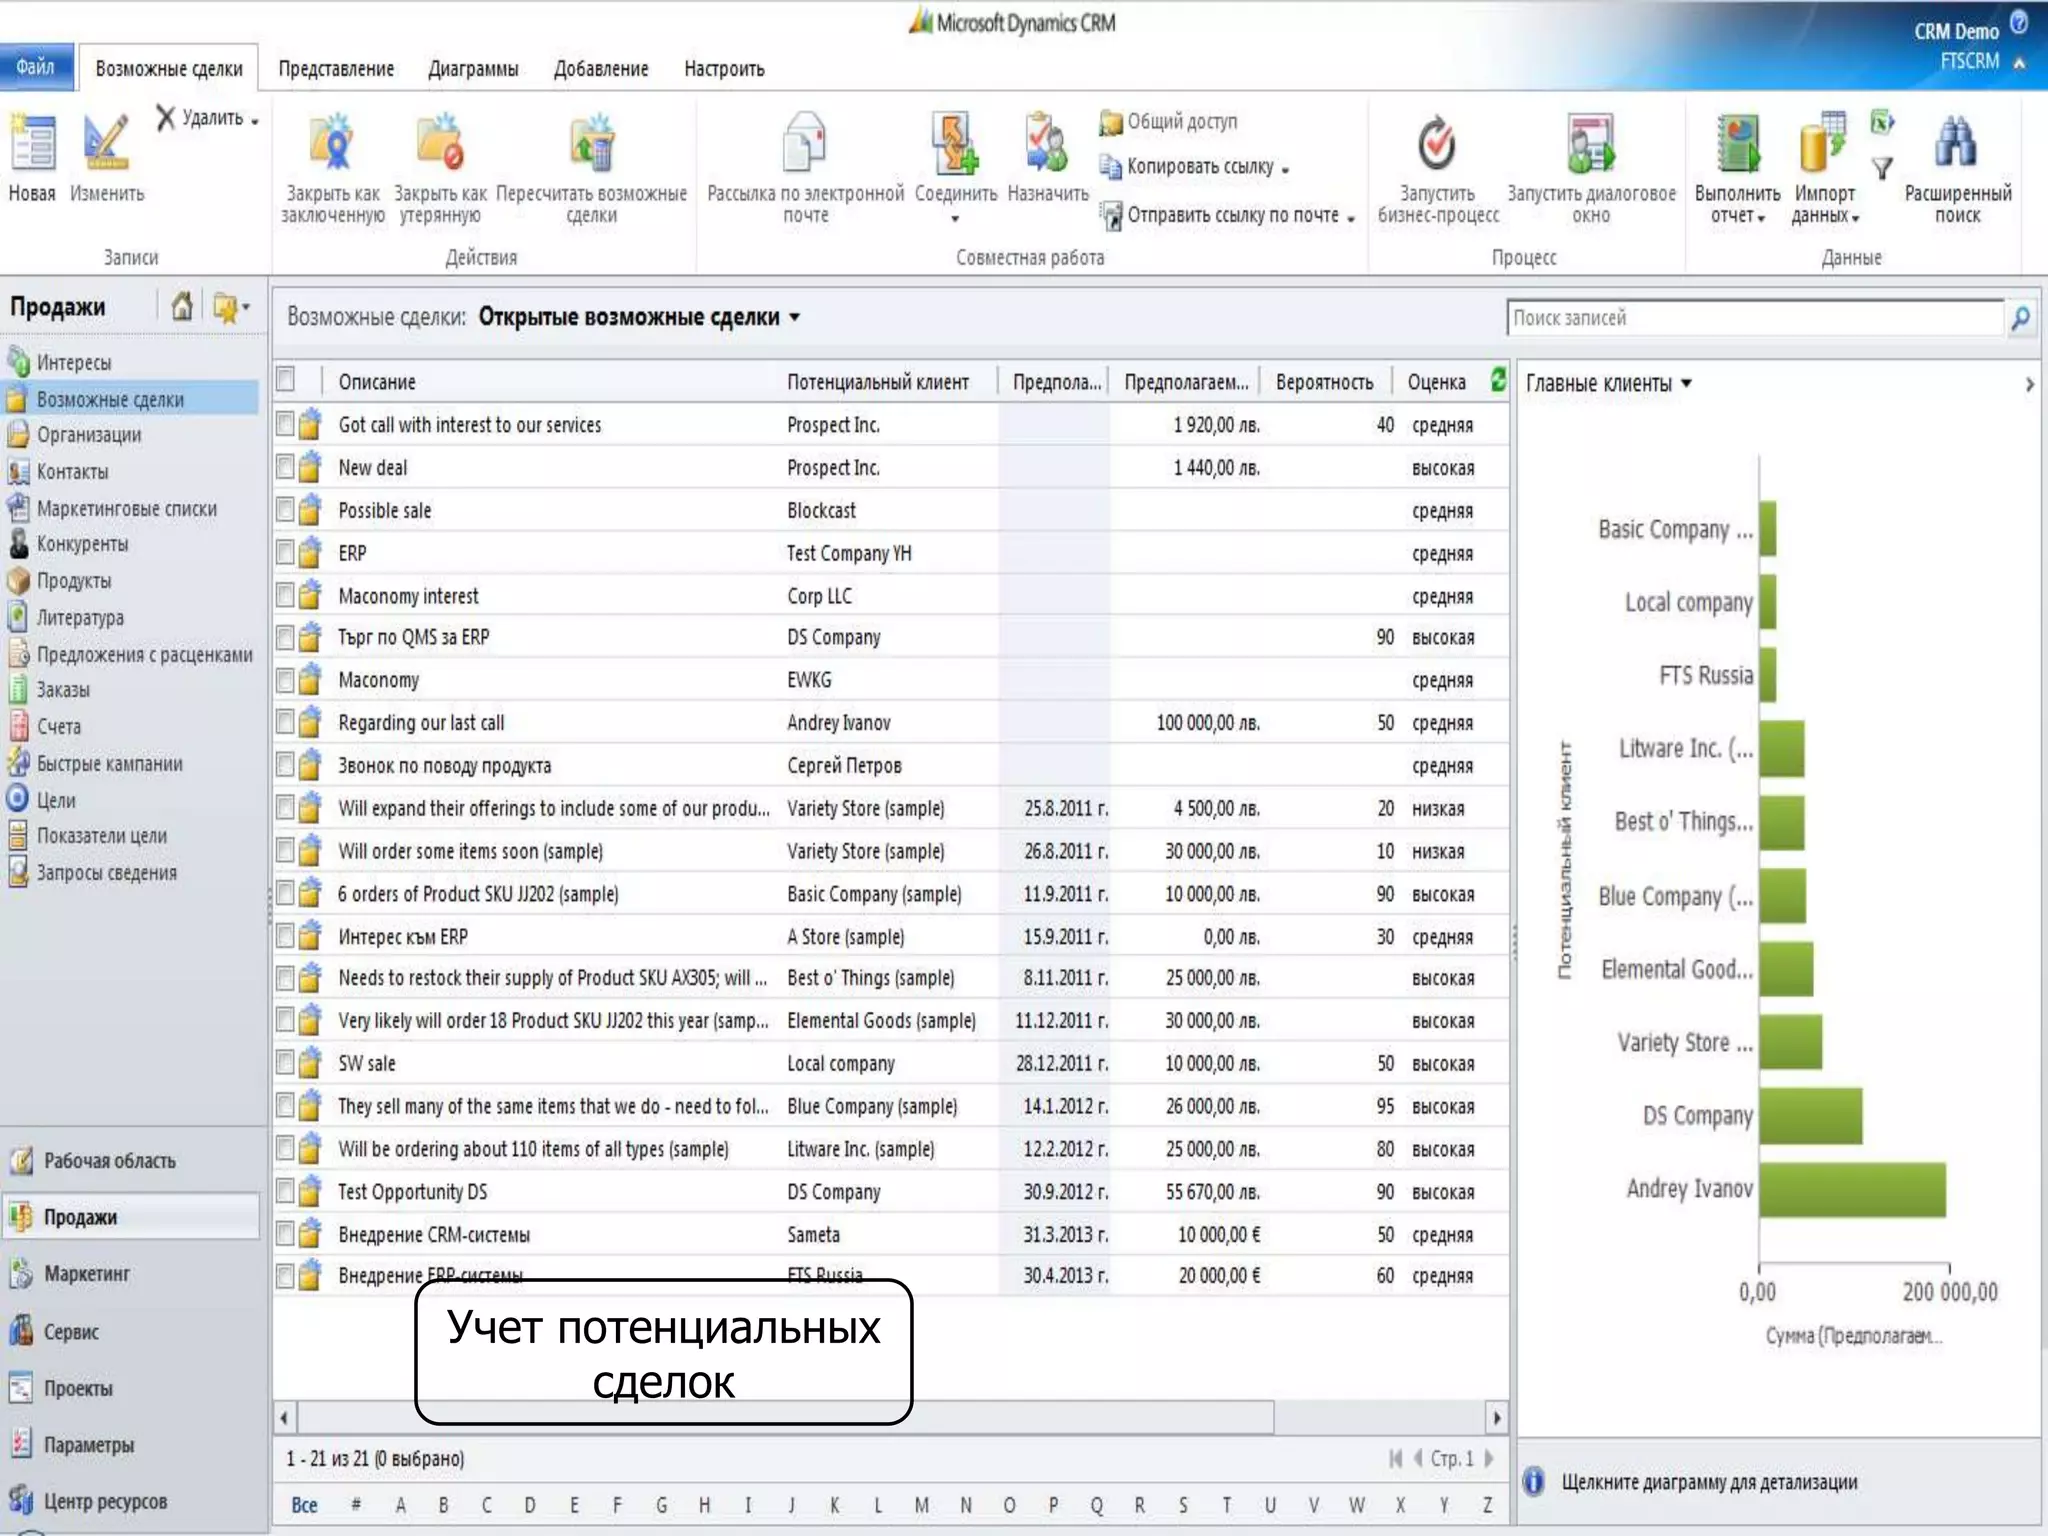Refresh the grid with green refresh icon
Viewport: 2048px width, 1536px height.
pyautogui.click(x=1497, y=380)
